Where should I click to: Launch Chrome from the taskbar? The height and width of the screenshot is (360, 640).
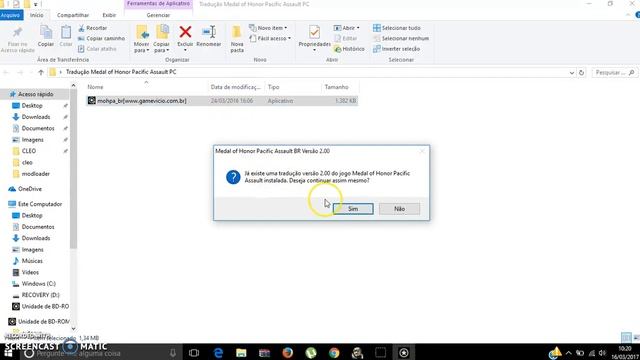[334, 353]
